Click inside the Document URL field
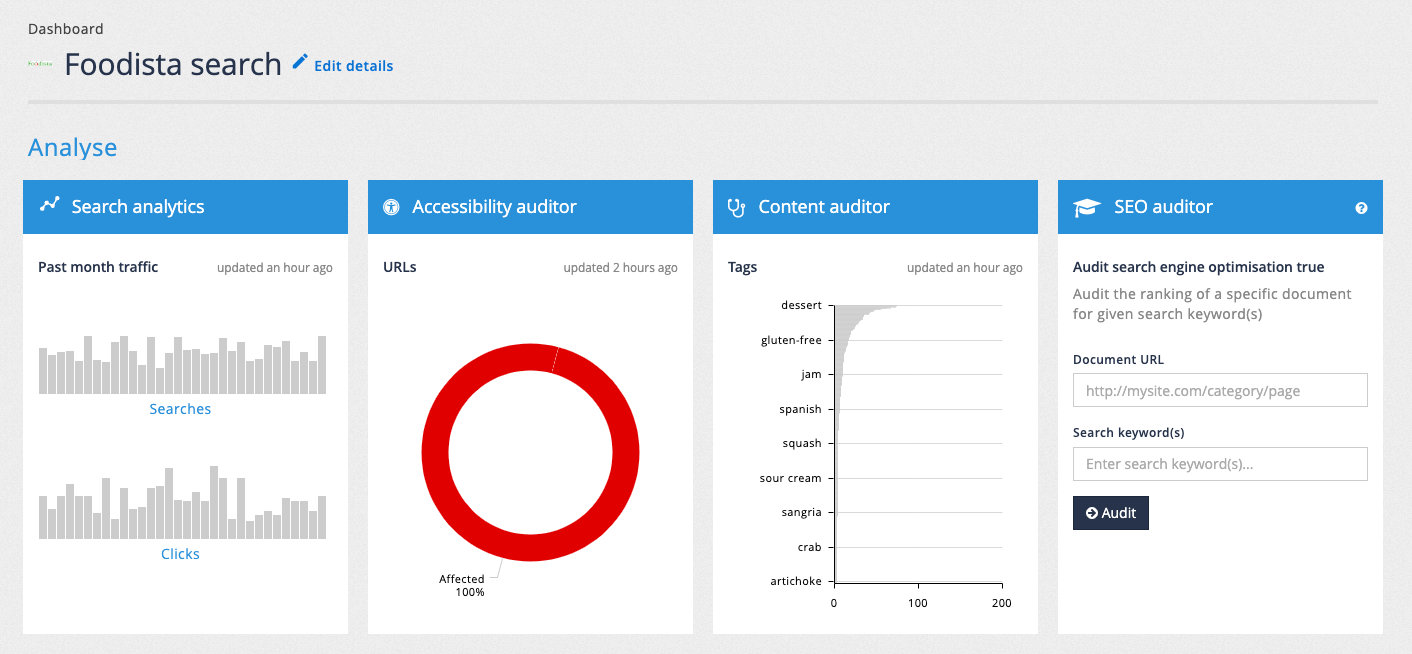Image resolution: width=1412 pixels, height=654 pixels. coord(1219,390)
